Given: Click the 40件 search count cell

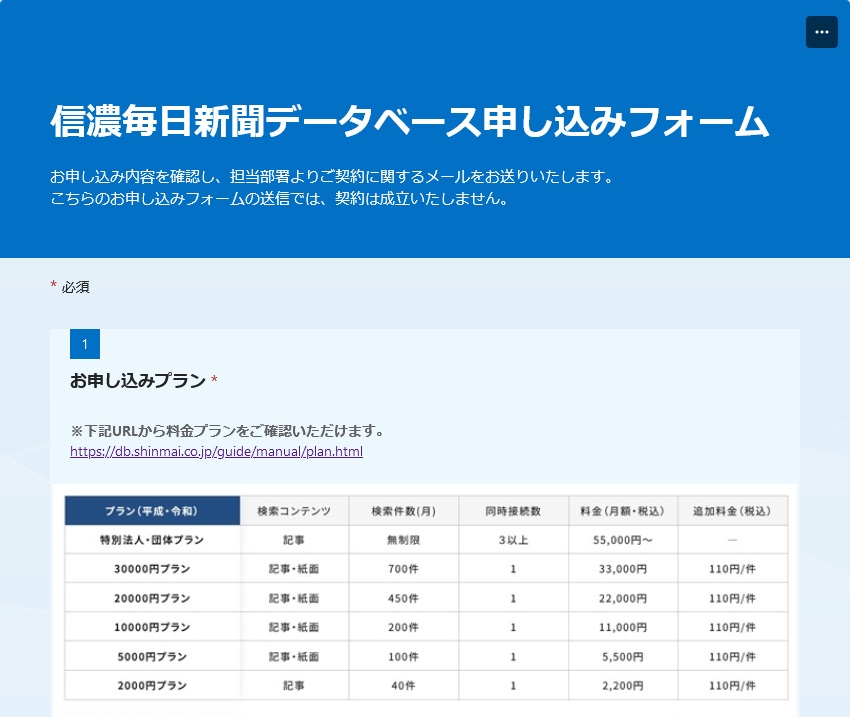Looking at the screenshot, I should tap(403, 686).
